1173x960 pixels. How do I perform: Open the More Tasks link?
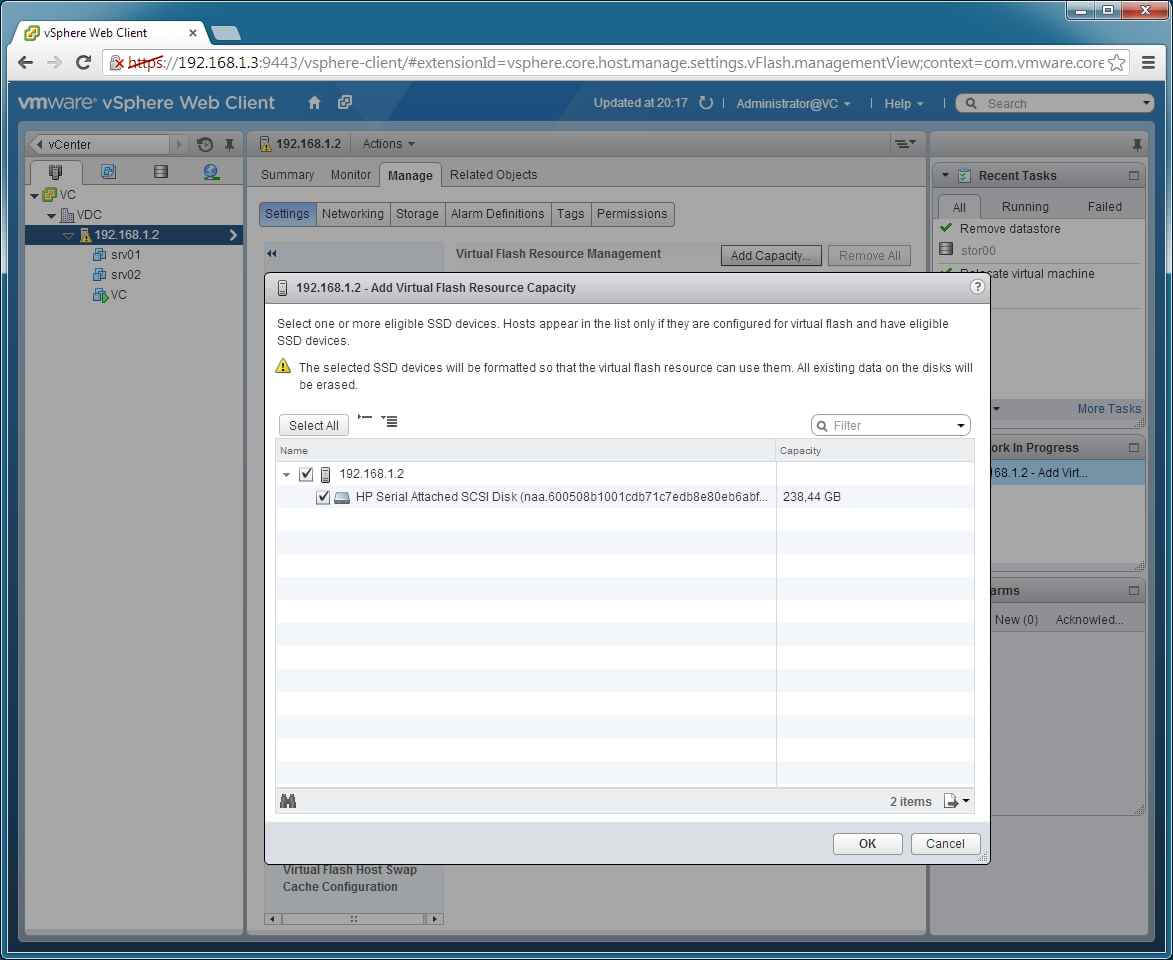click(1109, 409)
